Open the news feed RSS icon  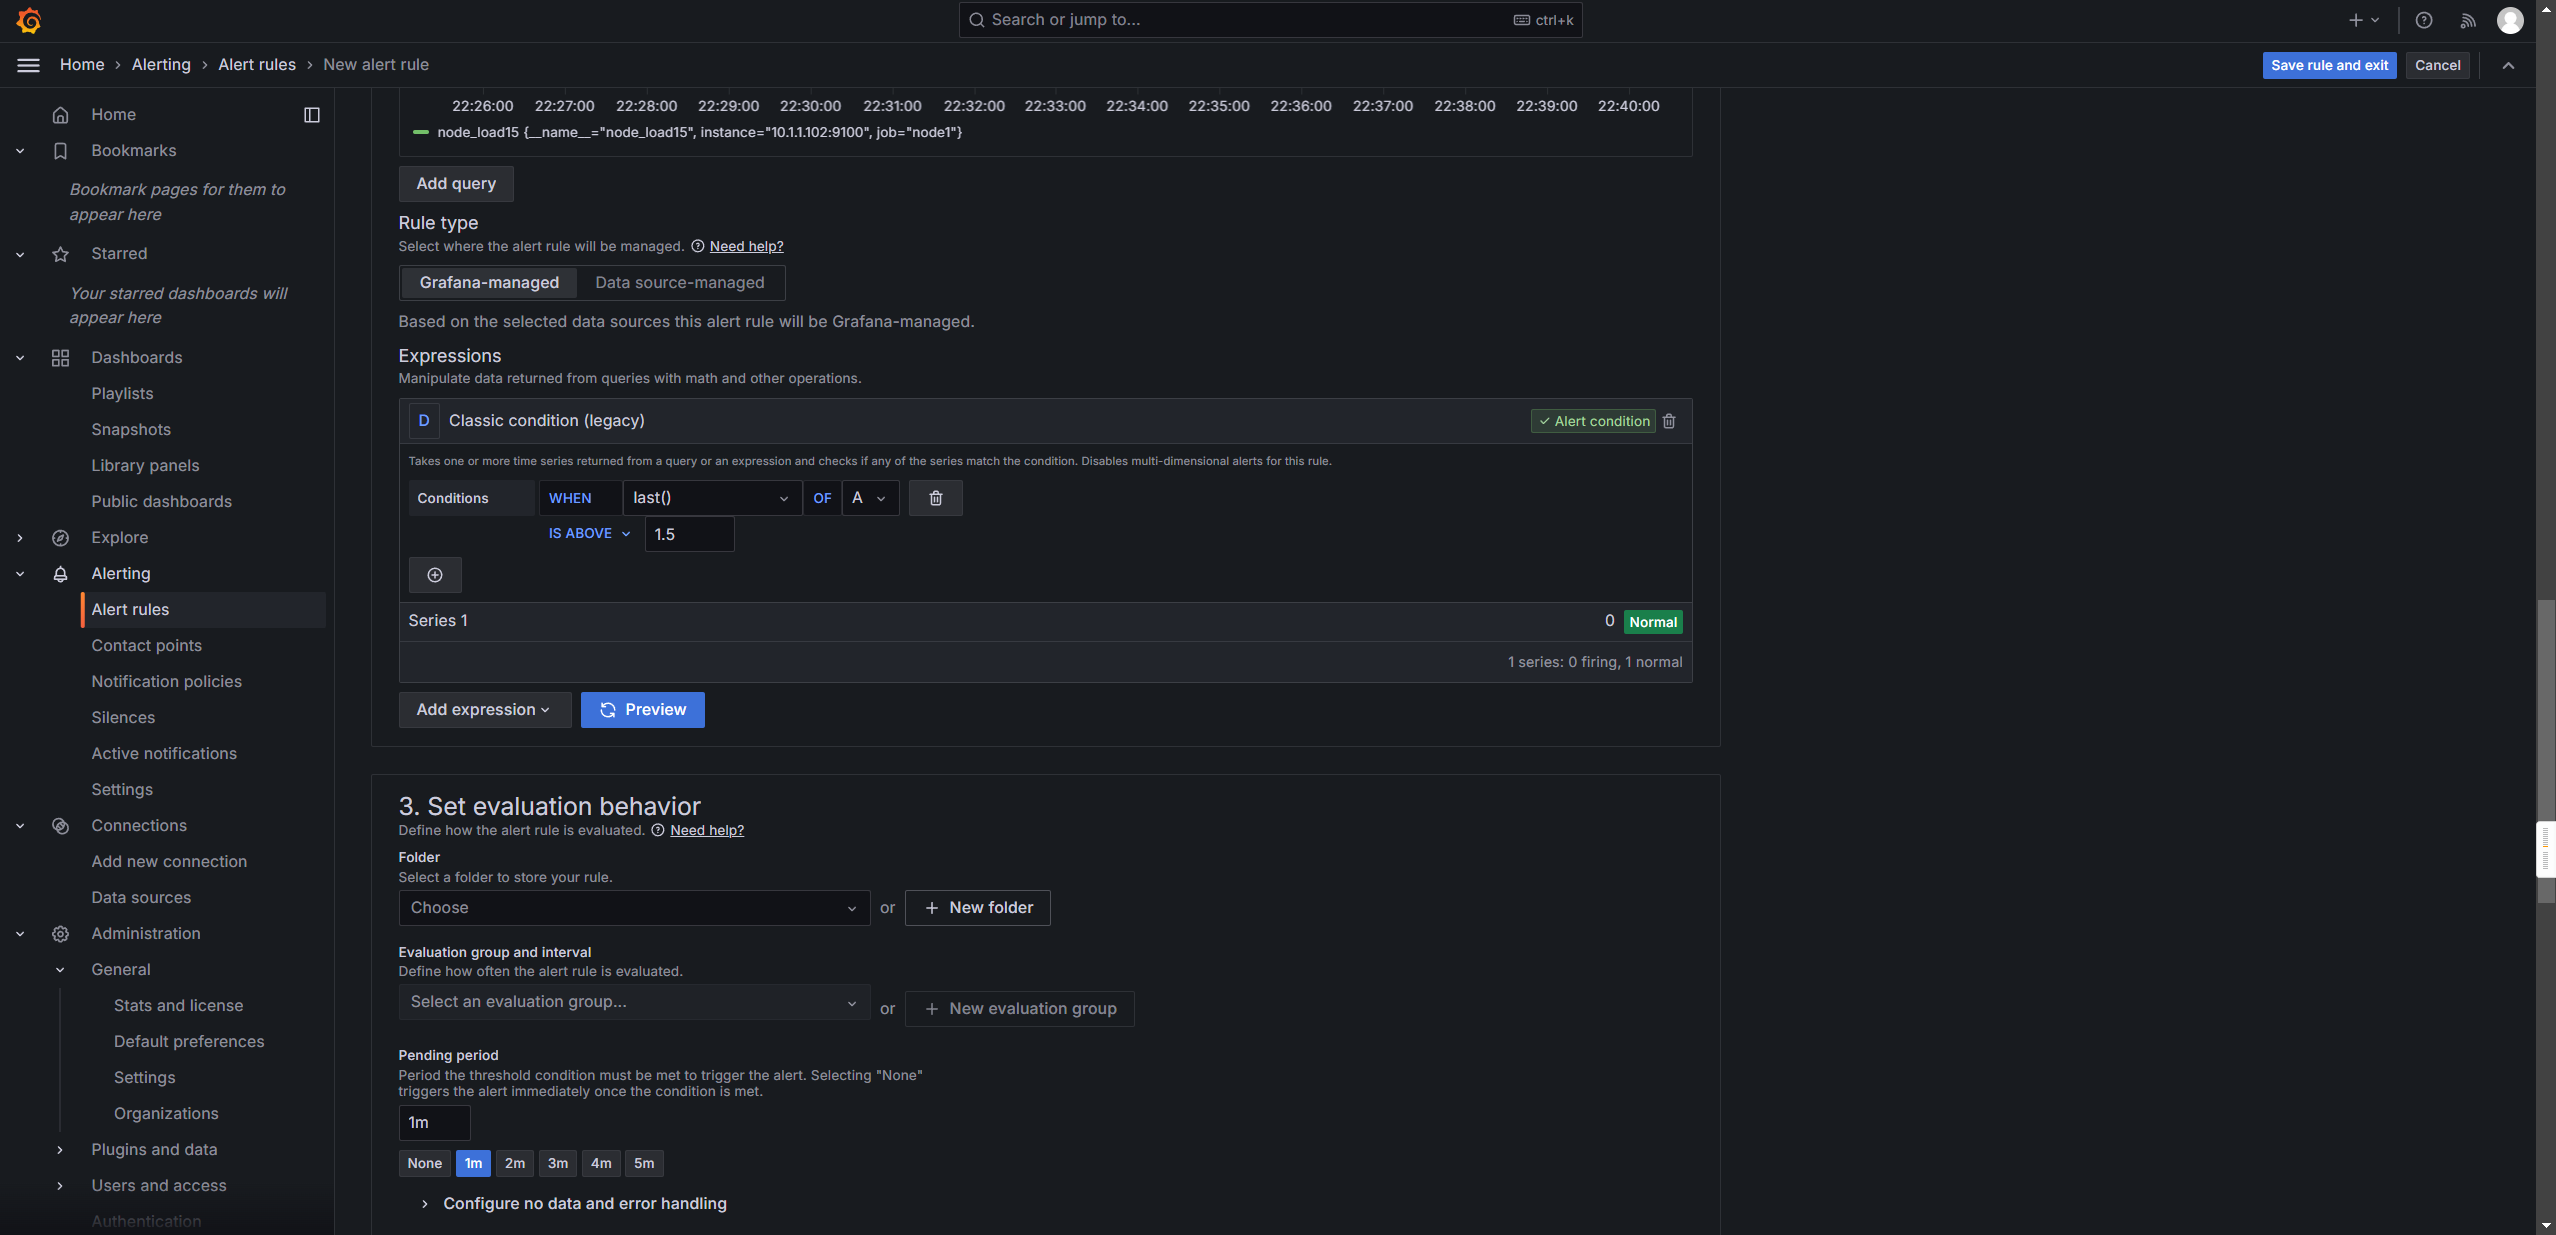2468,20
